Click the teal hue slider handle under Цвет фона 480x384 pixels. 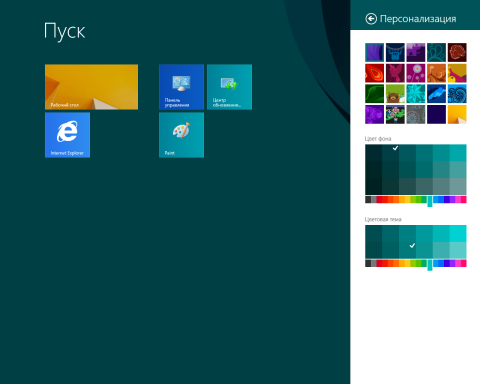tap(430, 201)
